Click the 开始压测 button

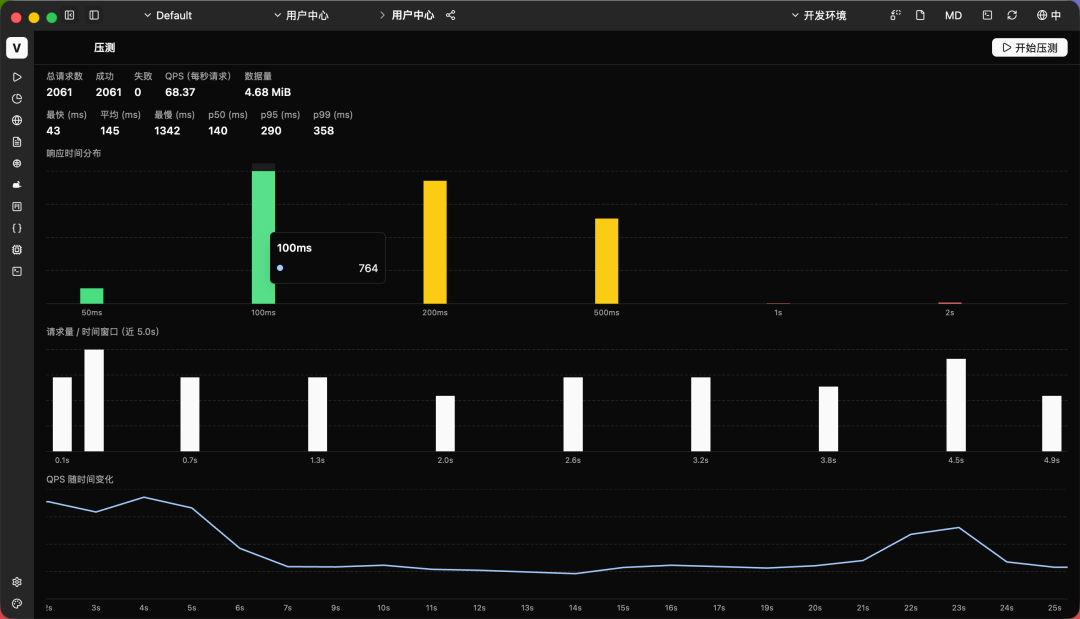tap(1030, 48)
